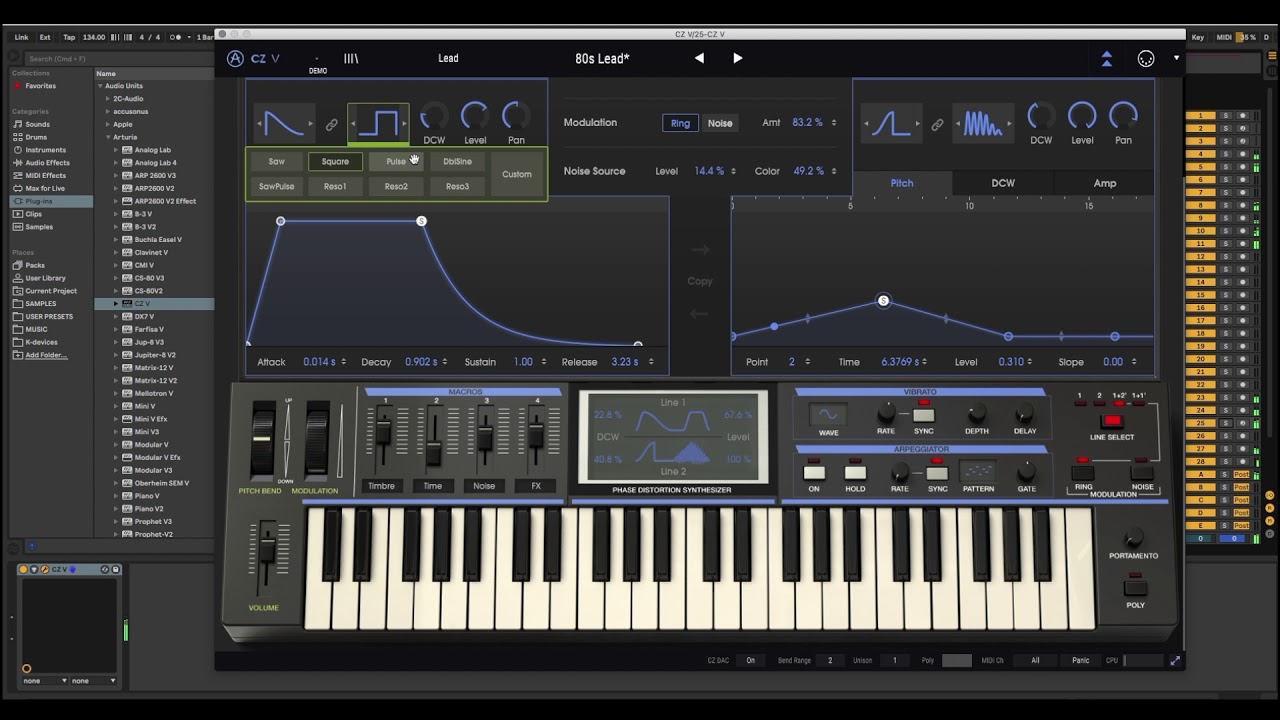Click the Line 2 Pan knob
1280x720 pixels.
tap(1123, 116)
